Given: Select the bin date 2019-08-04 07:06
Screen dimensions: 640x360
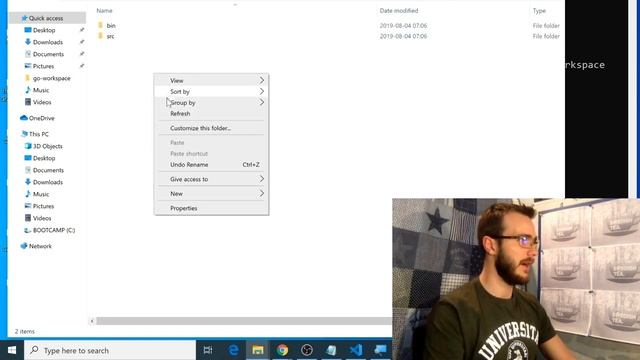Looking at the screenshot, I should pos(403,25).
